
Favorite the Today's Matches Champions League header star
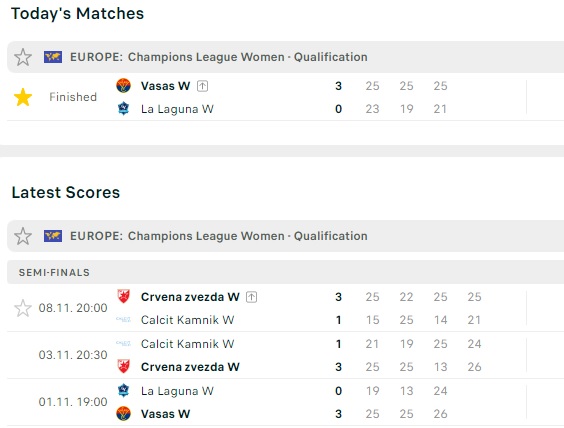pyautogui.click(x=23, y=57)
